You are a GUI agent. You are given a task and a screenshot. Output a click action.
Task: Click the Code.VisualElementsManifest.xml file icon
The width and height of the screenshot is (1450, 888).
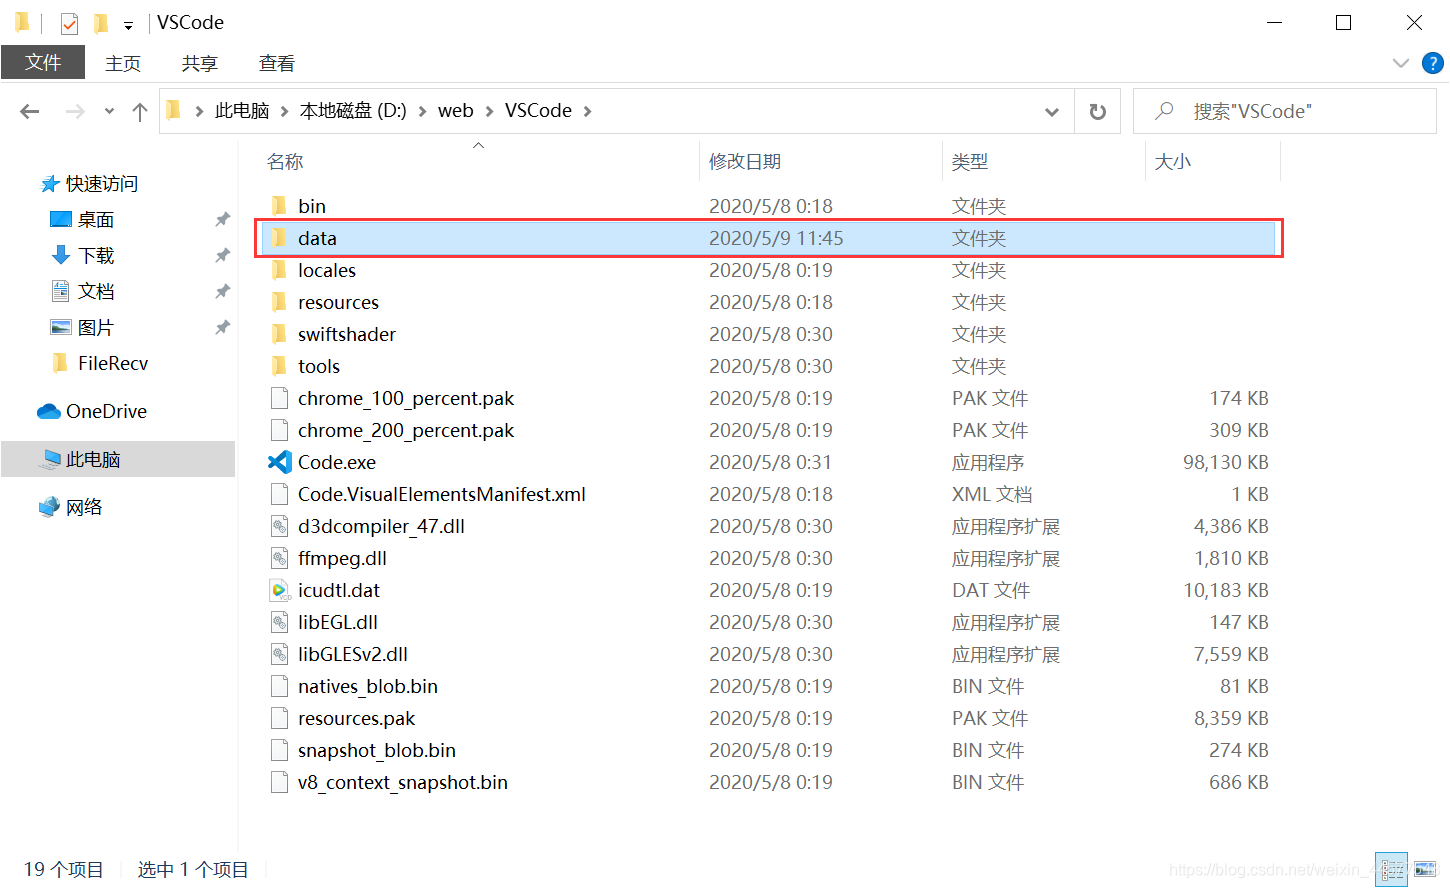(x=280, y=494)
